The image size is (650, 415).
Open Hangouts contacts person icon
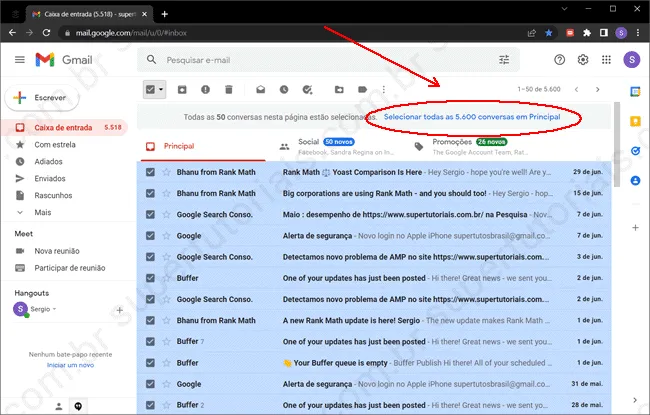pyautogui.click(x=59, y=406)
